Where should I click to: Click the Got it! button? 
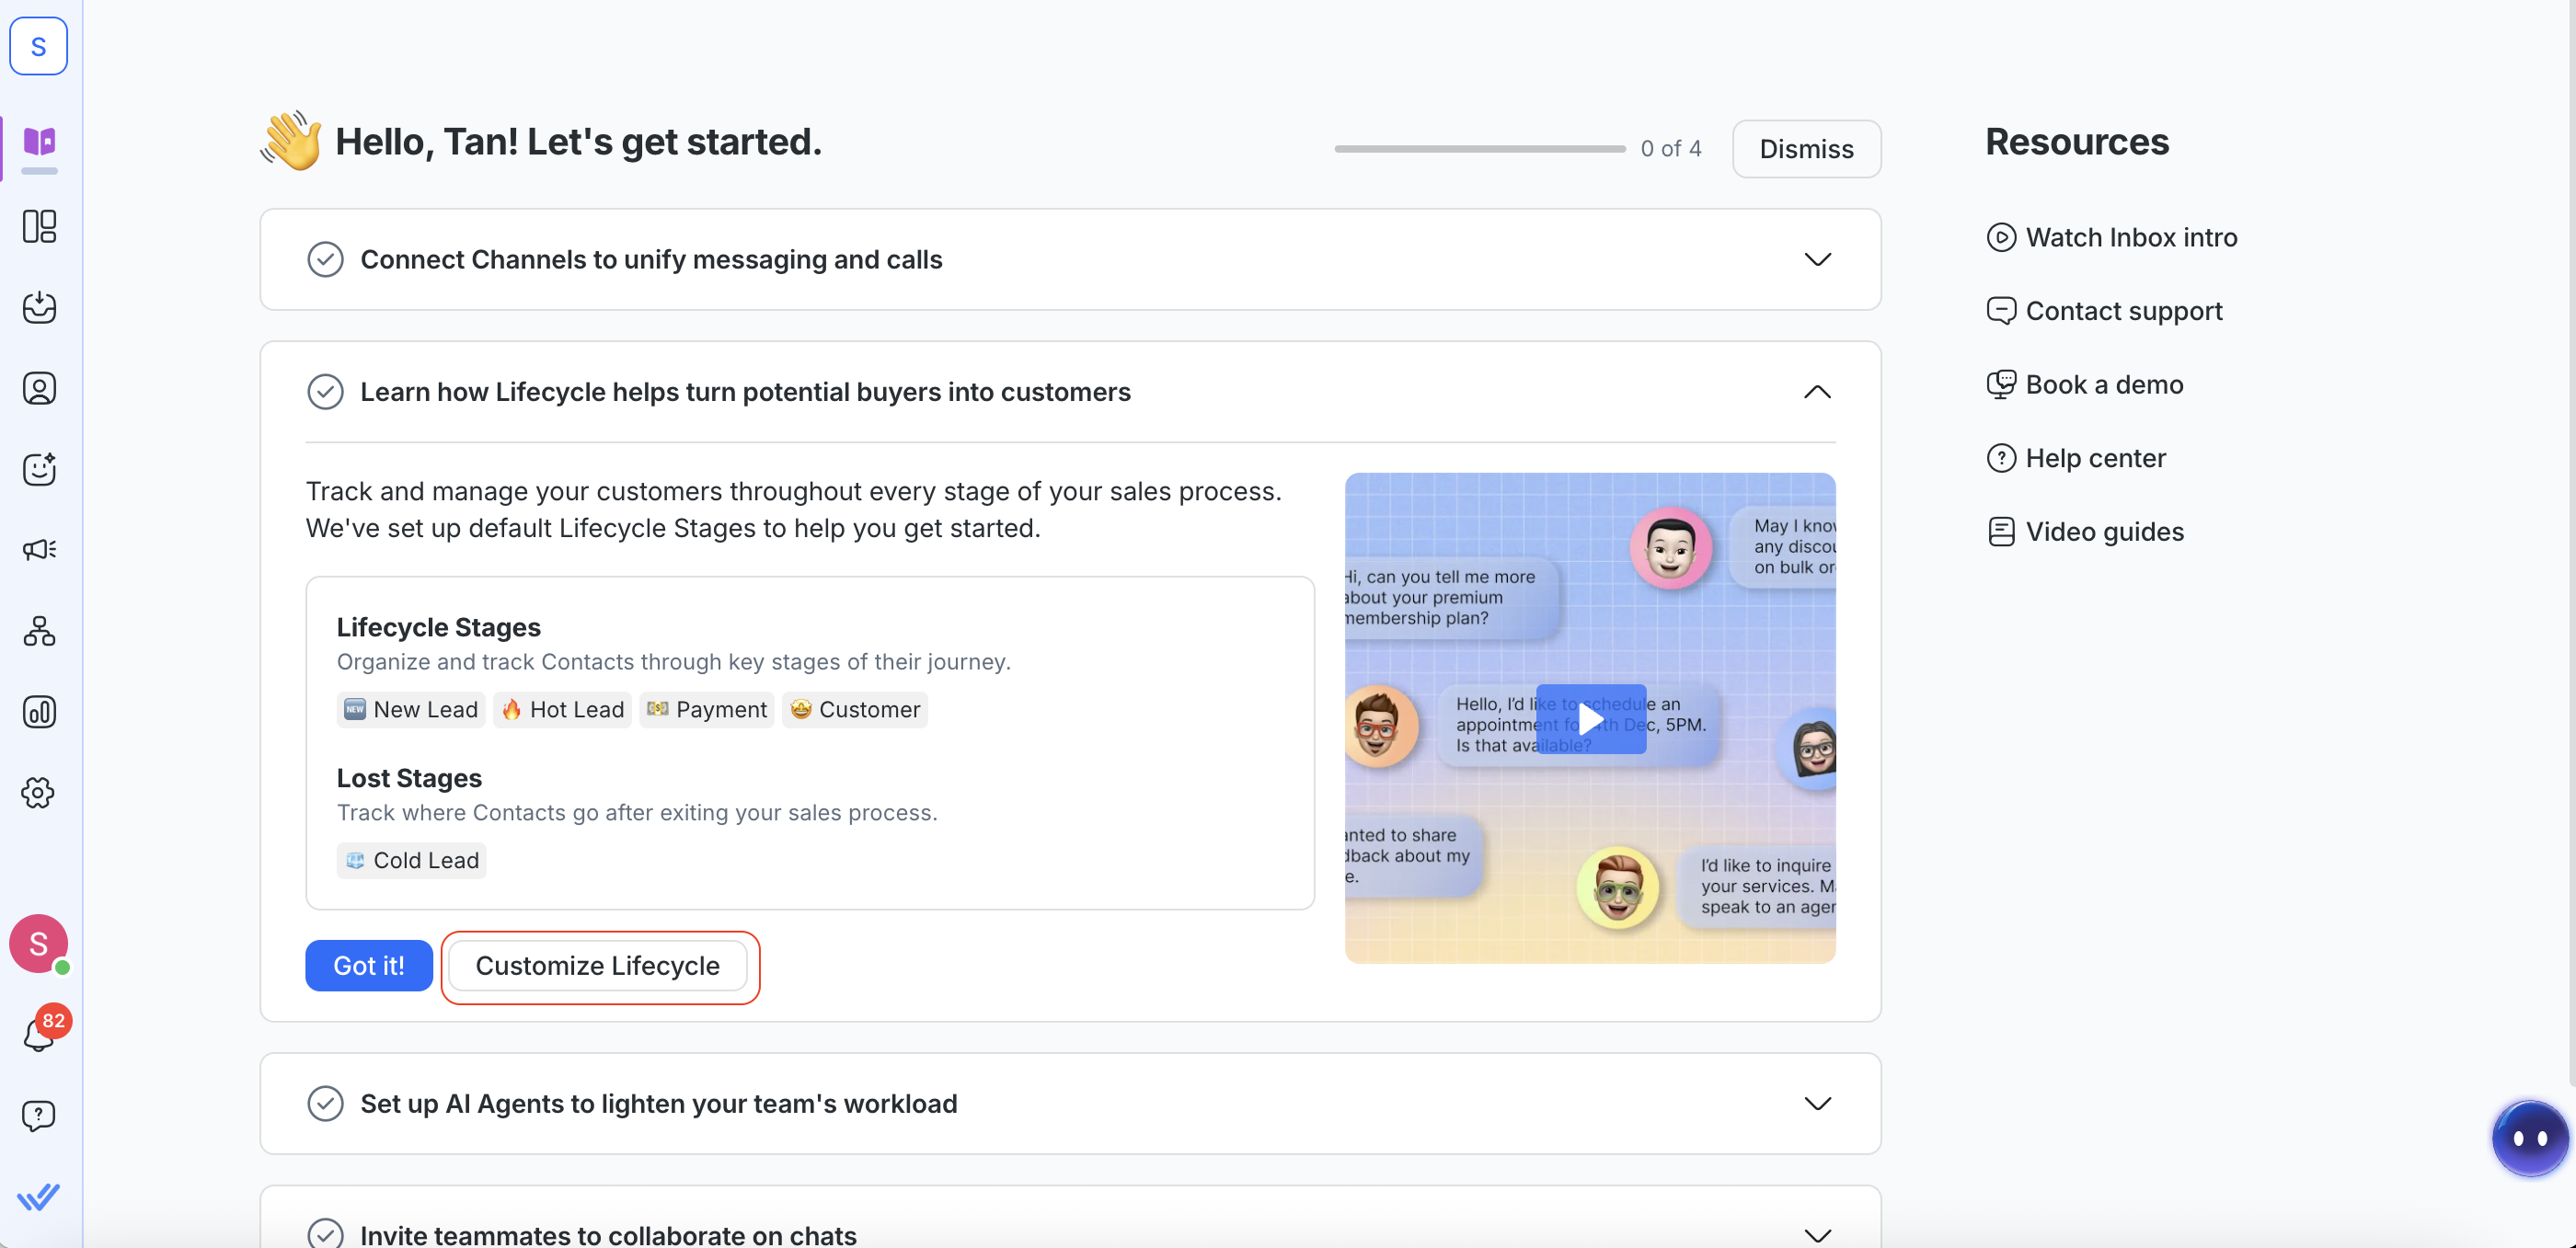(x=369, y=966)
